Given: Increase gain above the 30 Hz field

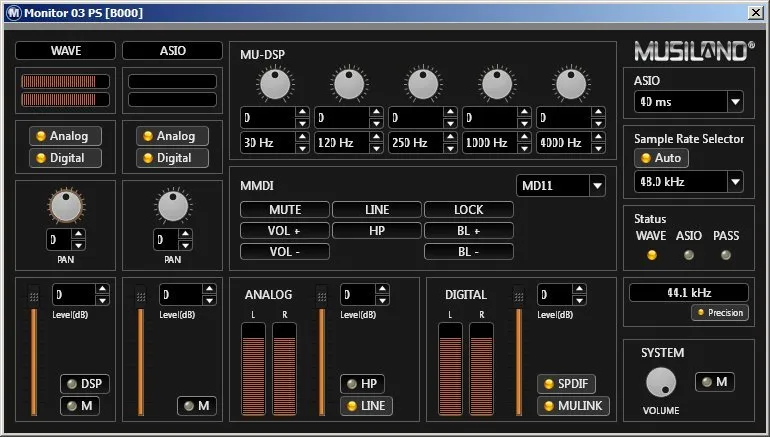Looking at the screenshot, I should point(302,112).
